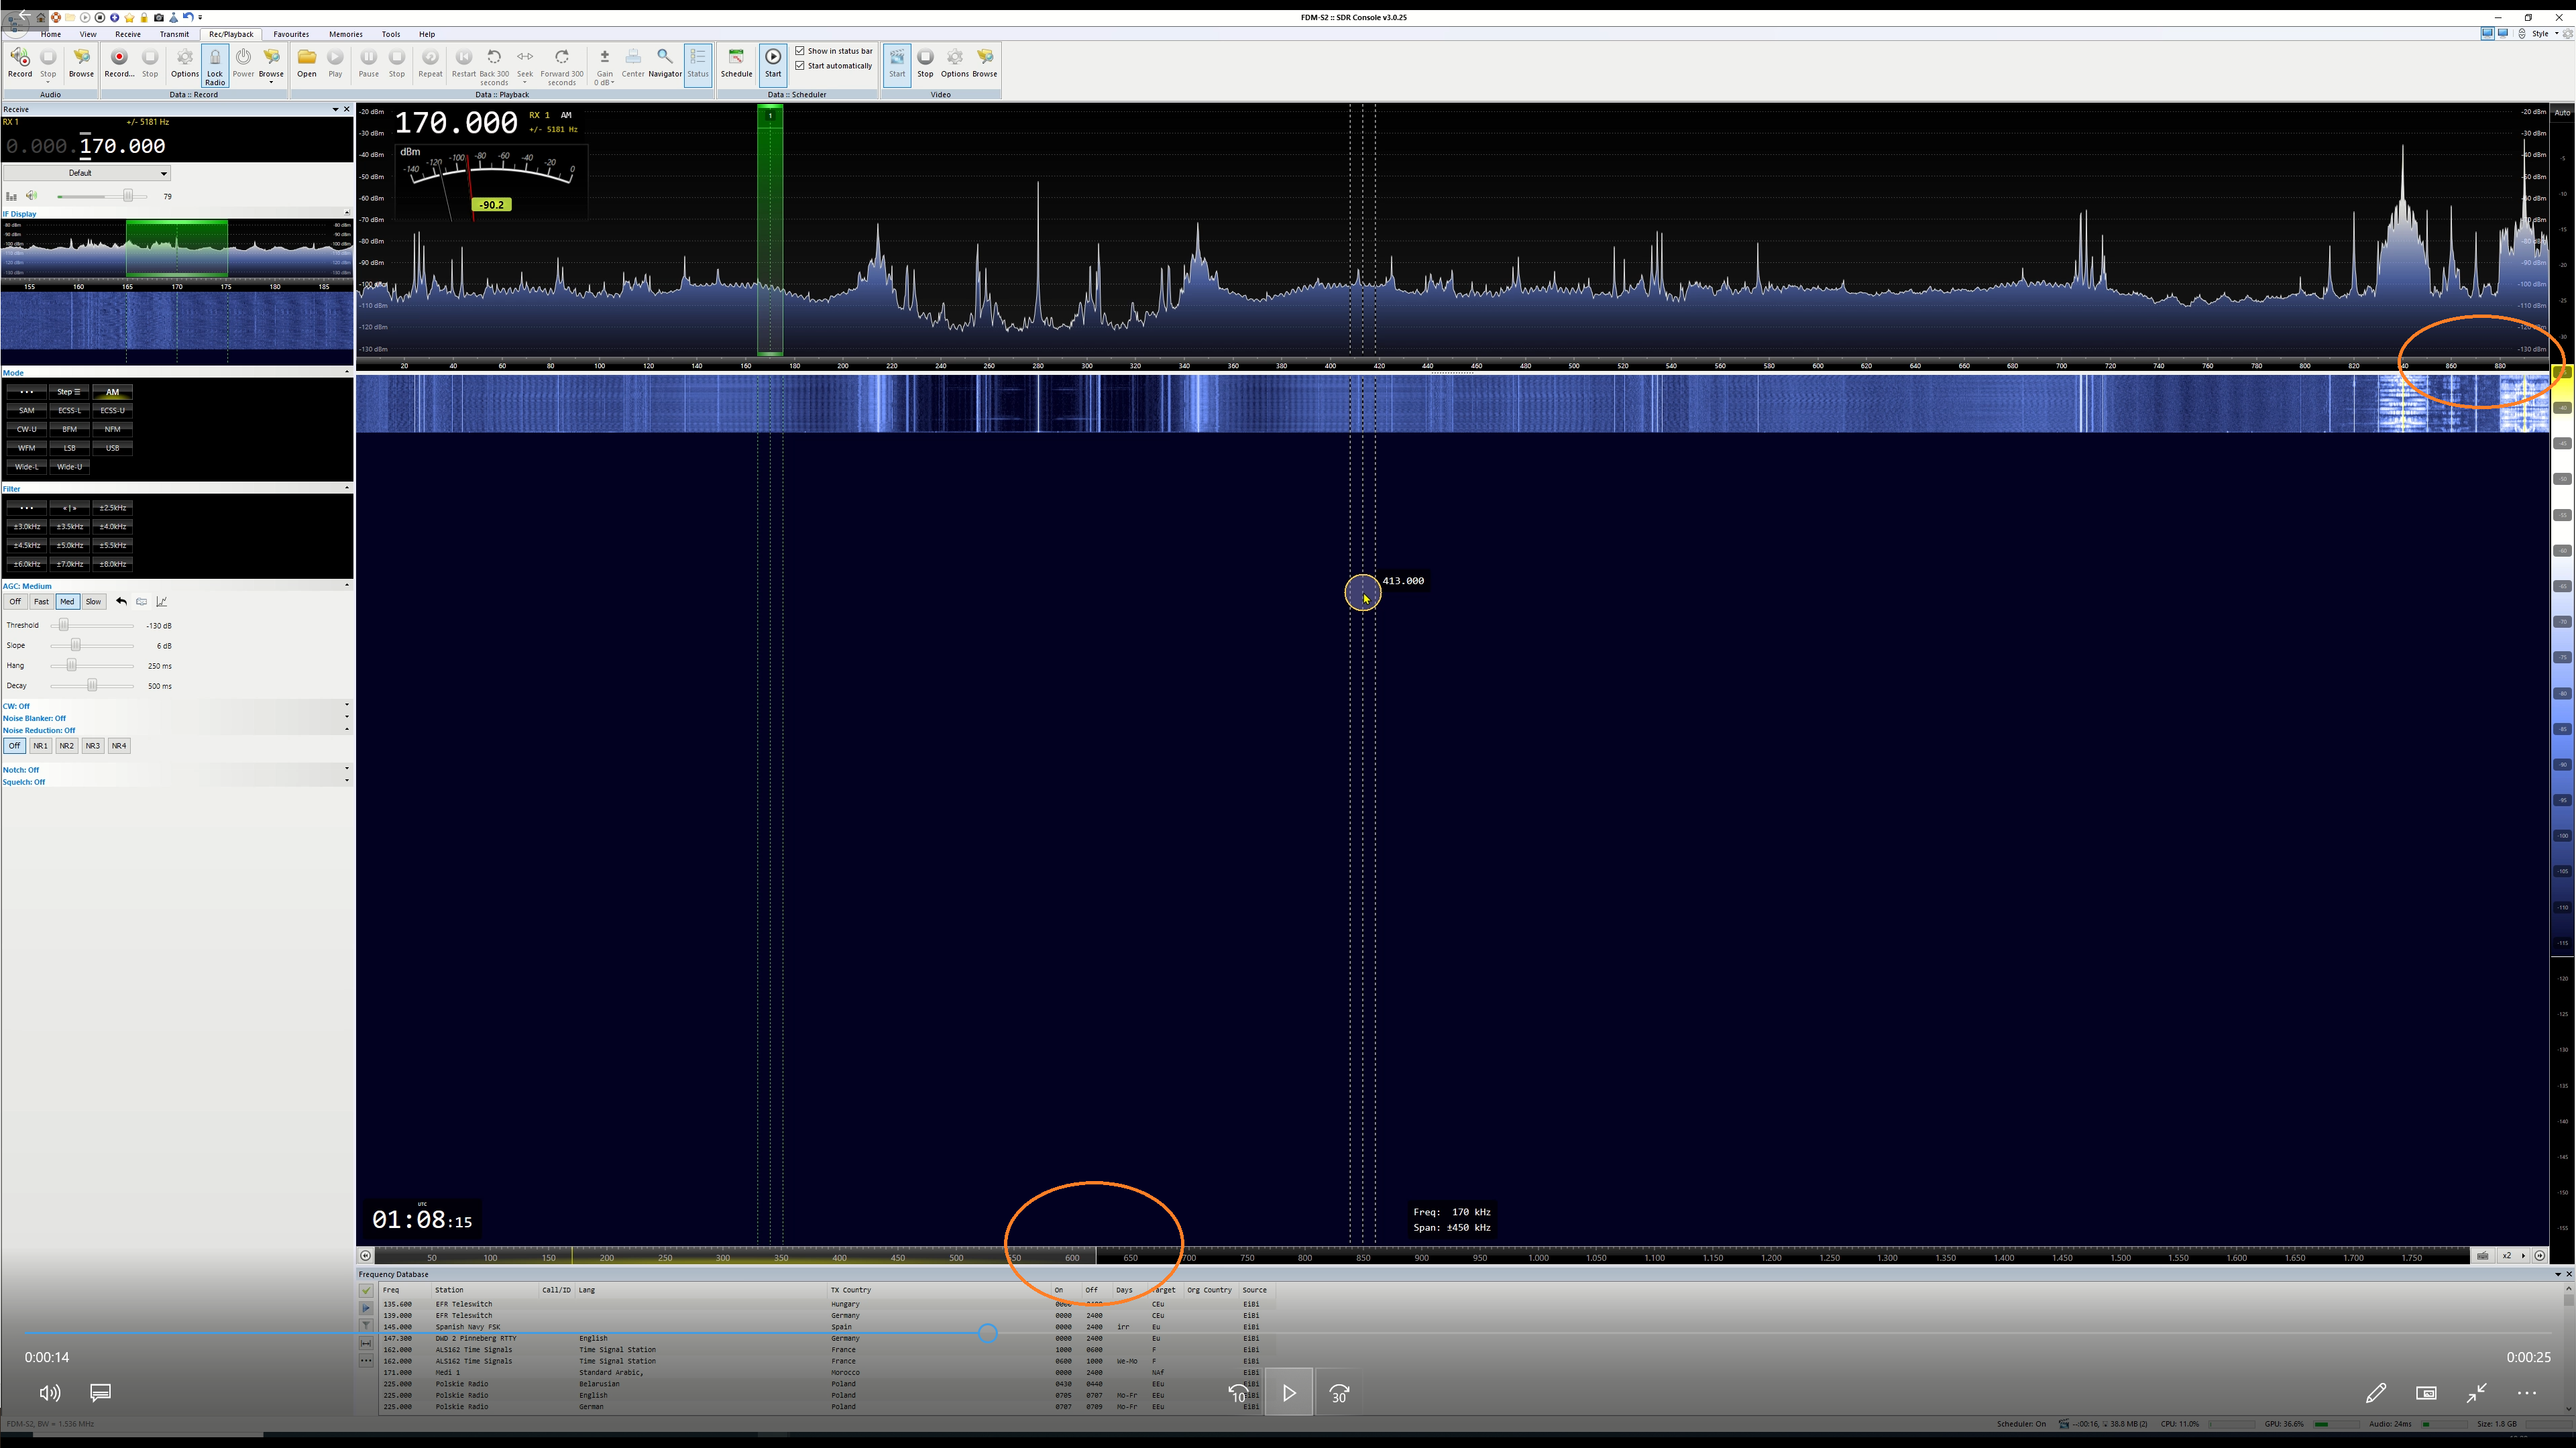Set AGC speed to Fast
Viewport: 2576px width, 1448px height.
[x=41, y=602]
